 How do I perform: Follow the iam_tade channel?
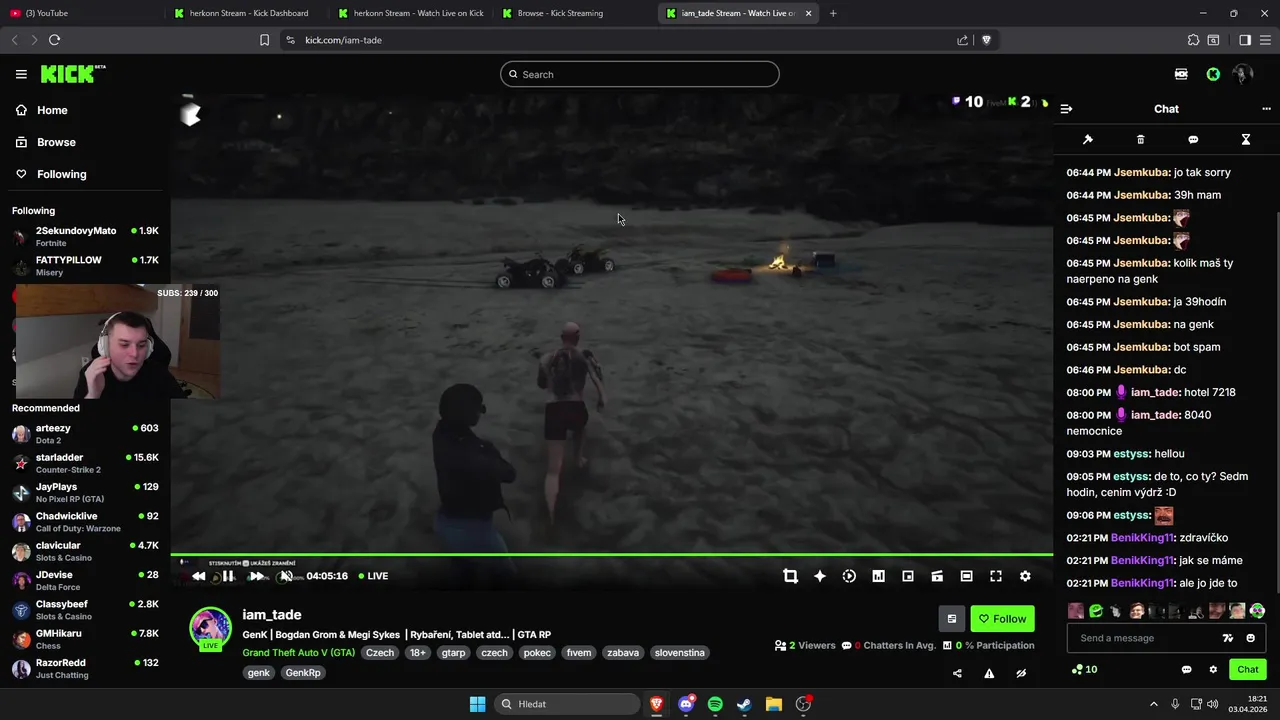pyautogui.click(x=1003, y=619)
